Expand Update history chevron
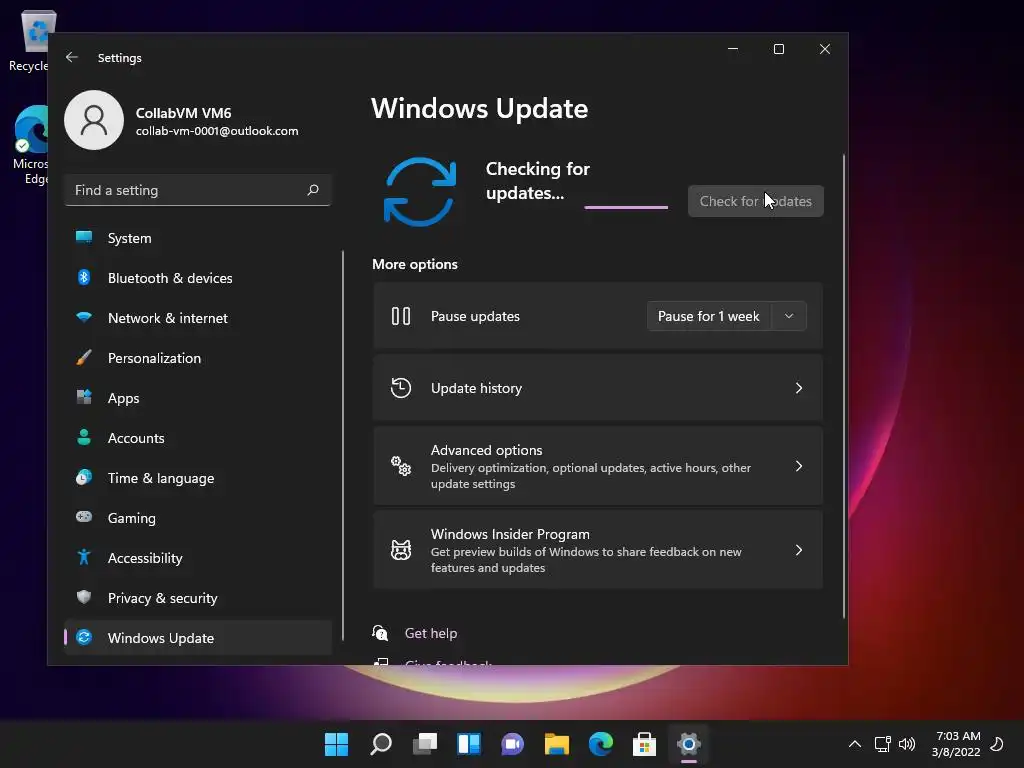The width and height of the screenshot is (1024, 768). pos(799,388)
